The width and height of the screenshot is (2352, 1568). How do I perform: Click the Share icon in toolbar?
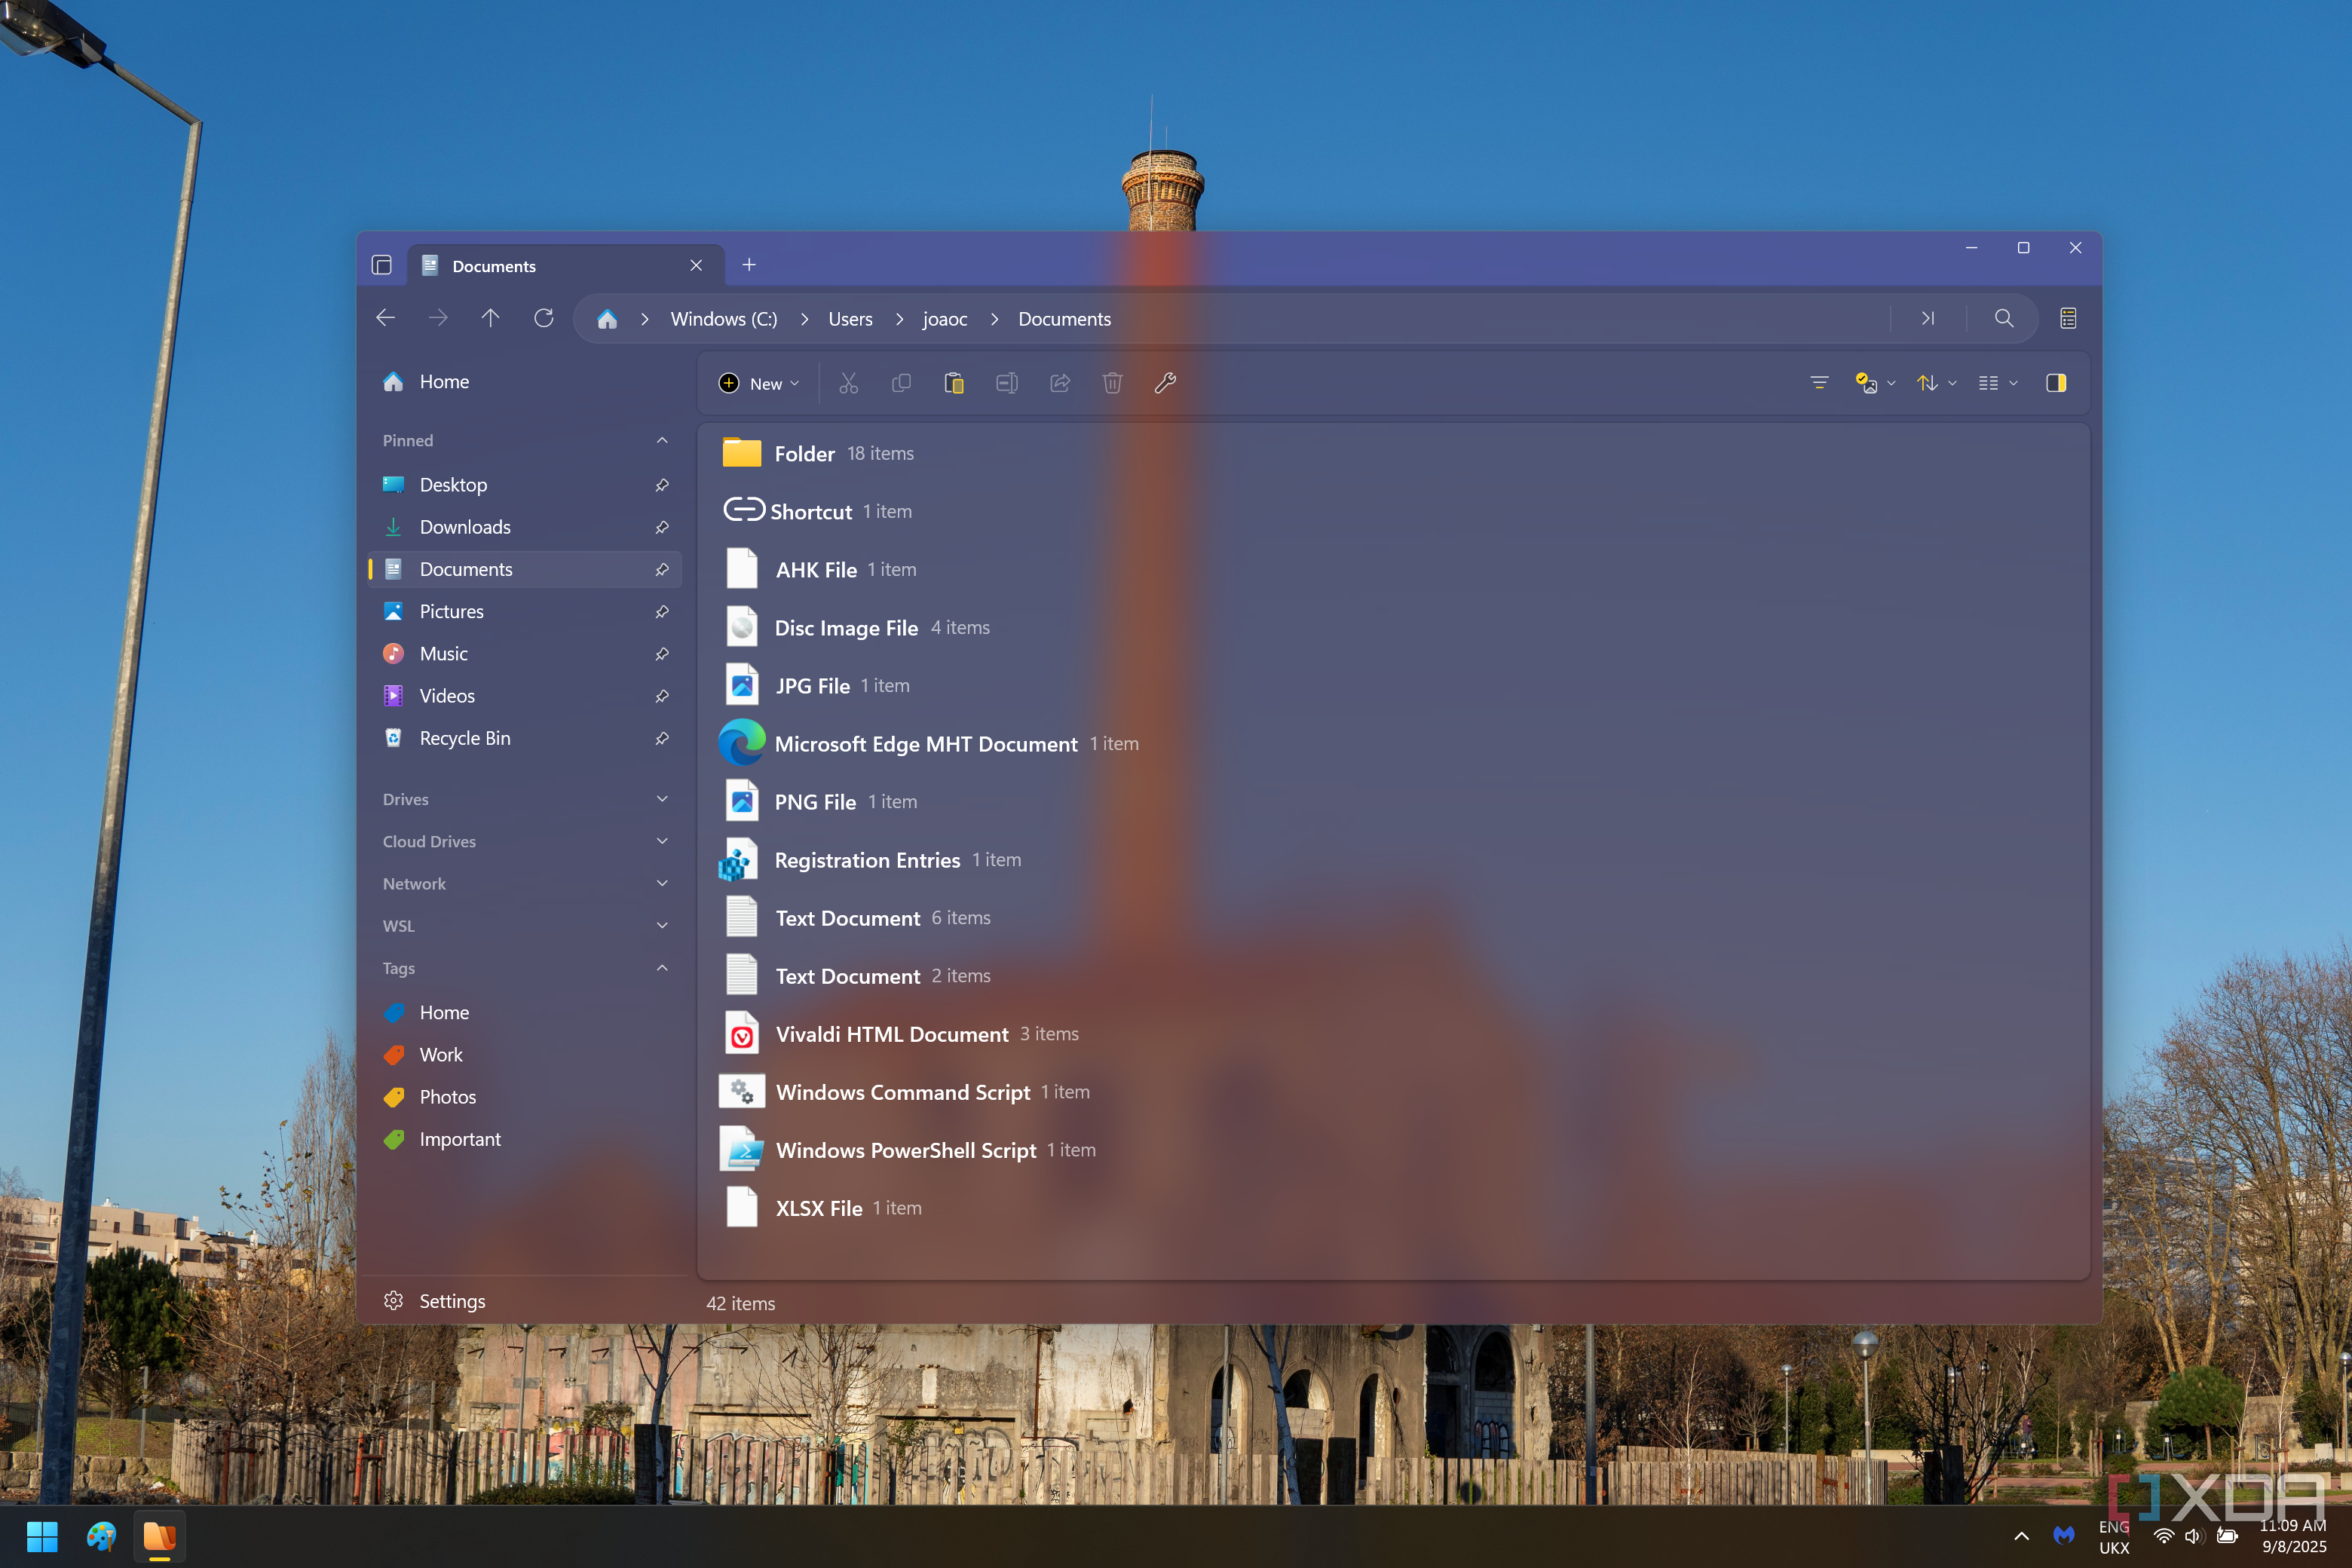1060,383
